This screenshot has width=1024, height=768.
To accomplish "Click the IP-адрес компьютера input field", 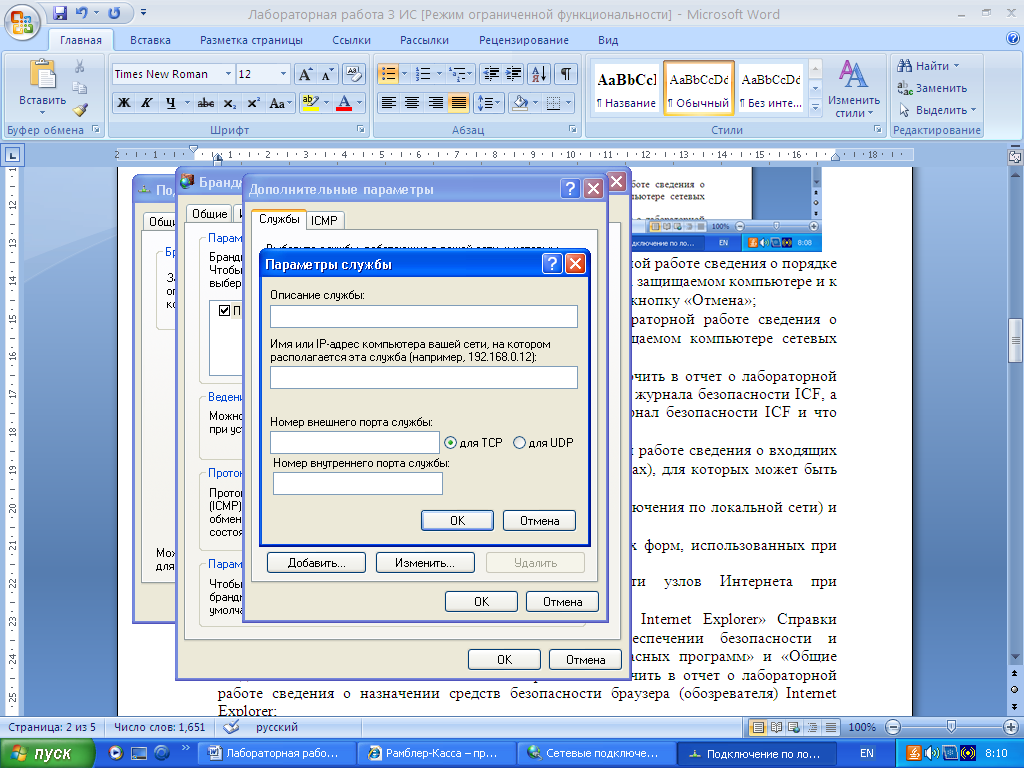I will (x=424, y=377).
